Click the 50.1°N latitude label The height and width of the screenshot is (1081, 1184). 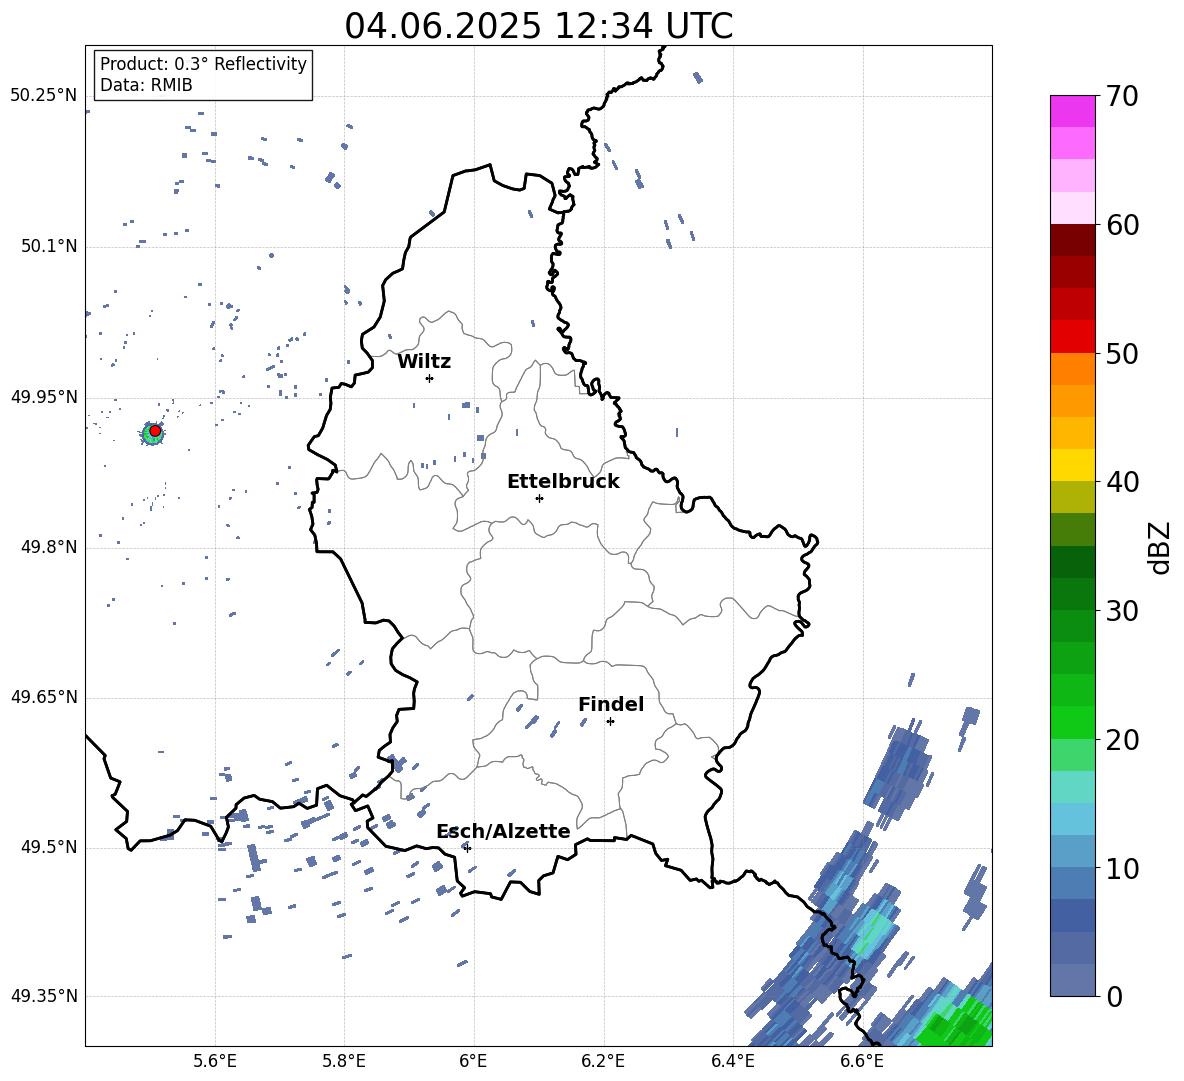(x=49, y=246)
